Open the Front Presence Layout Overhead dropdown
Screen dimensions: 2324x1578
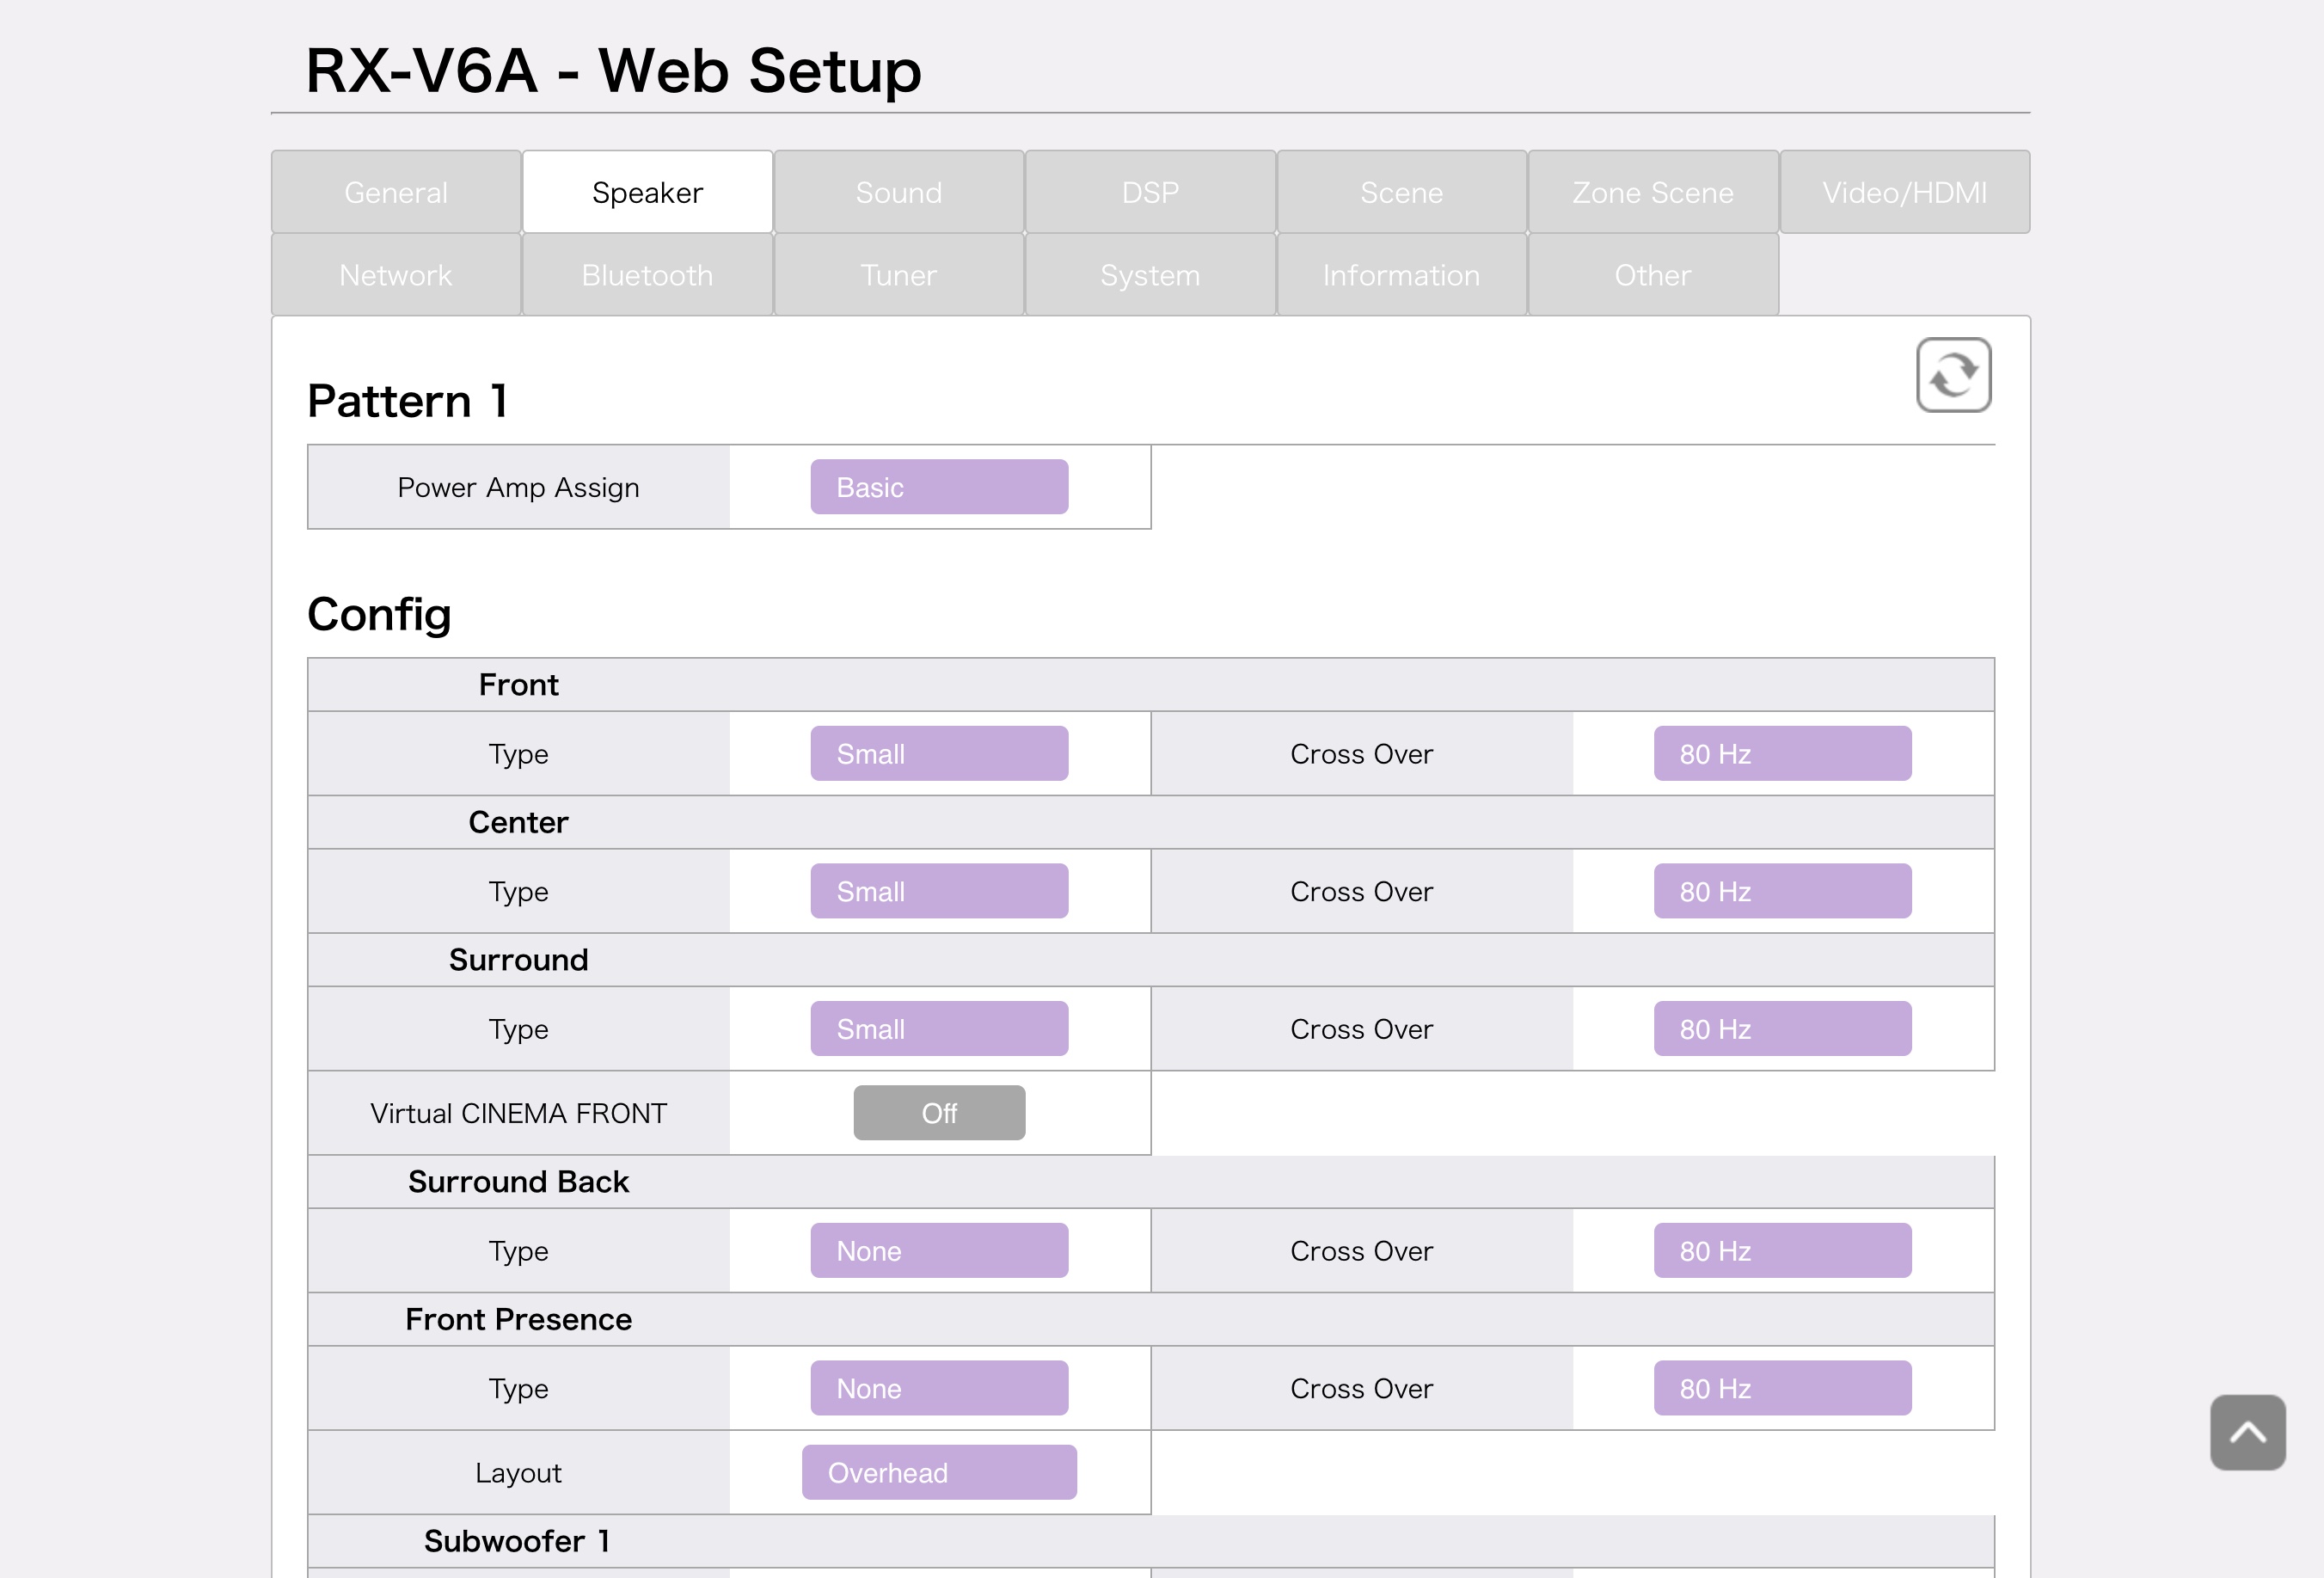(x=939, y=1472)
